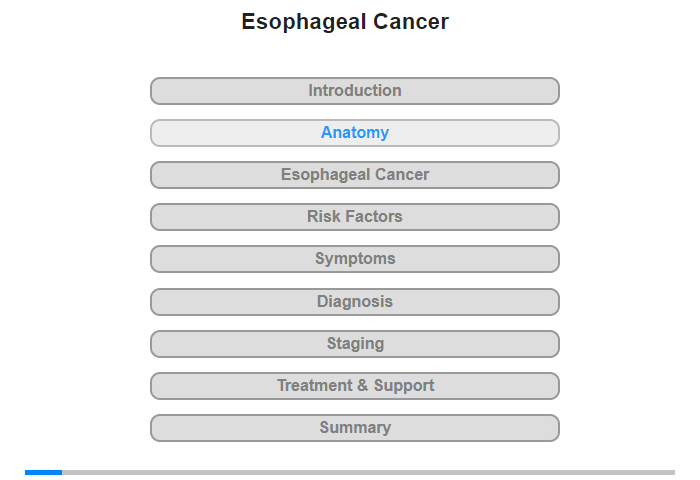Navigate to the Diagnosis chapter
Screen dimensions: 700x480
pos(354,302)
